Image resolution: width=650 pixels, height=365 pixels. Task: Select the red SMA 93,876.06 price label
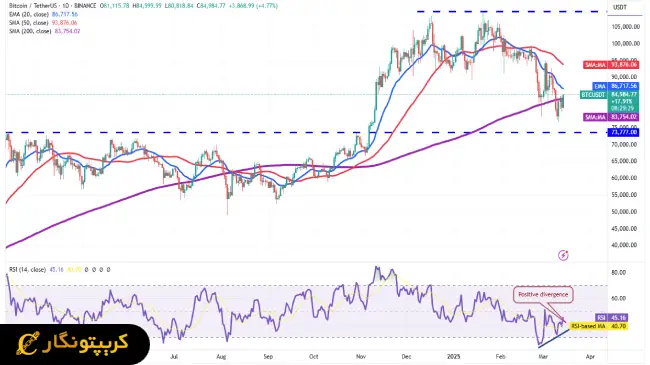[x=611, y=65]
